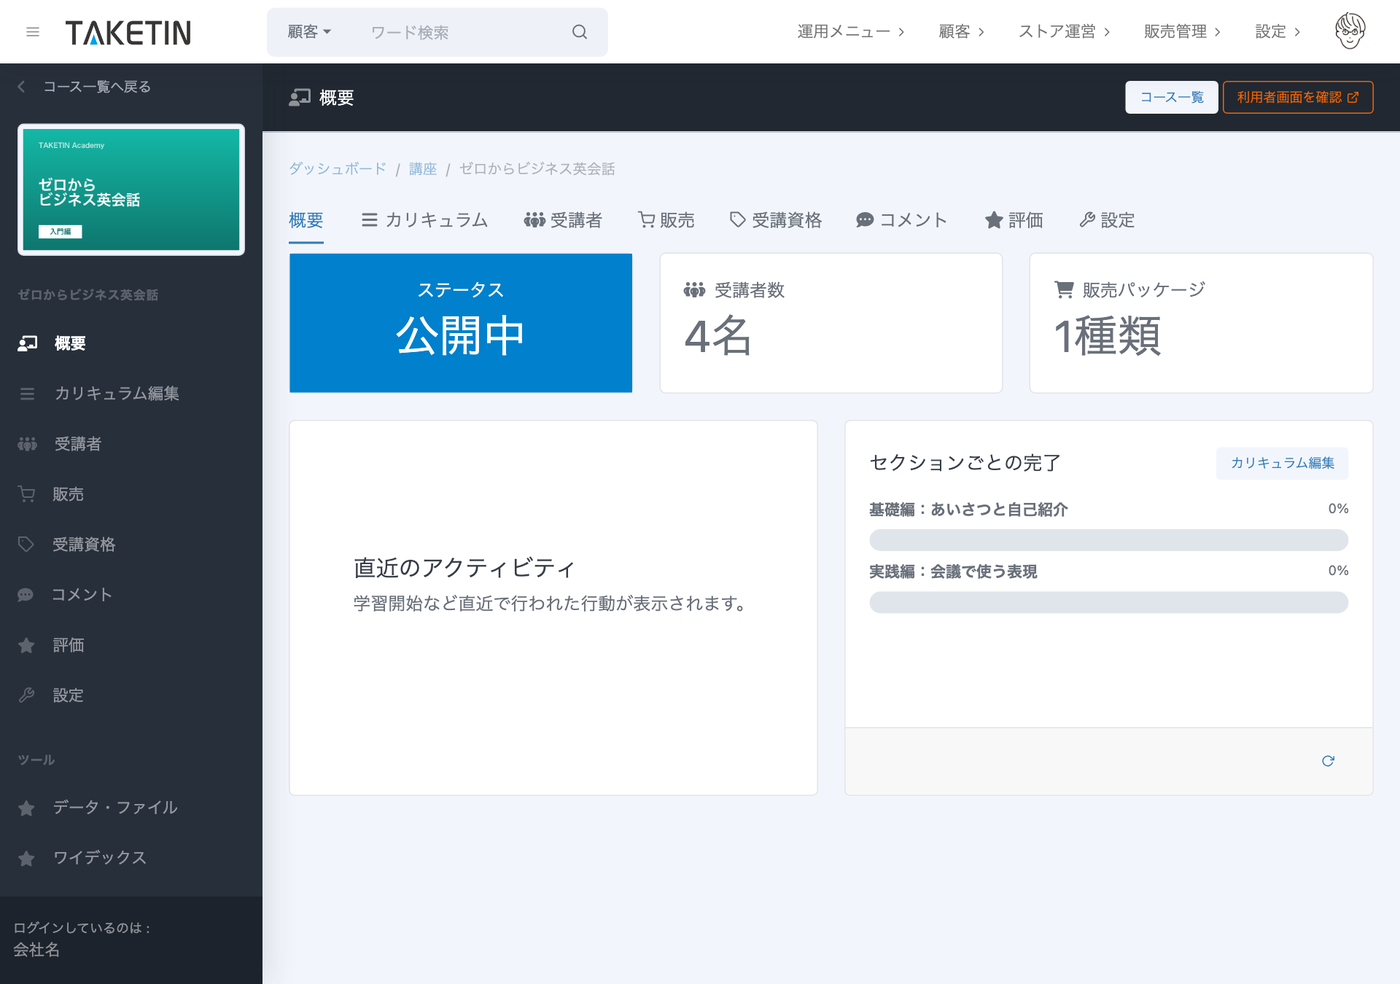1400x984 pixels.
Task: Click the cart icon in 販売パッケージ card
Action: 1064,289
